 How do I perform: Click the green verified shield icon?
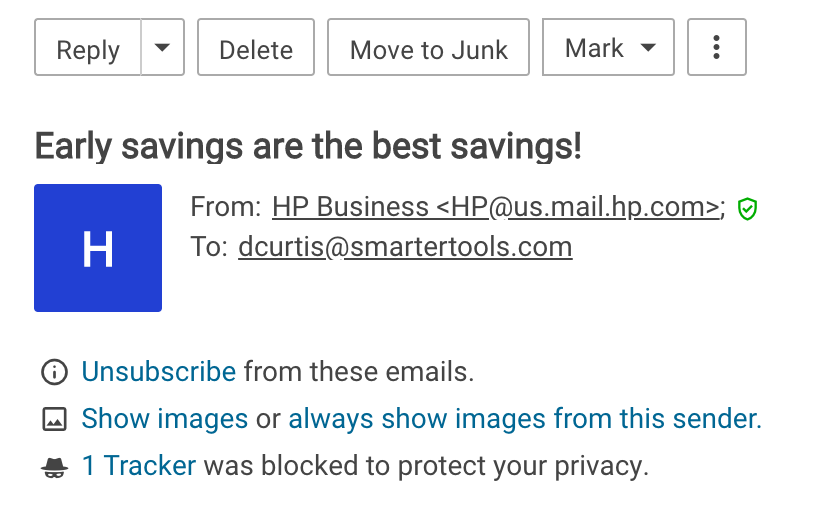point(747,208)
